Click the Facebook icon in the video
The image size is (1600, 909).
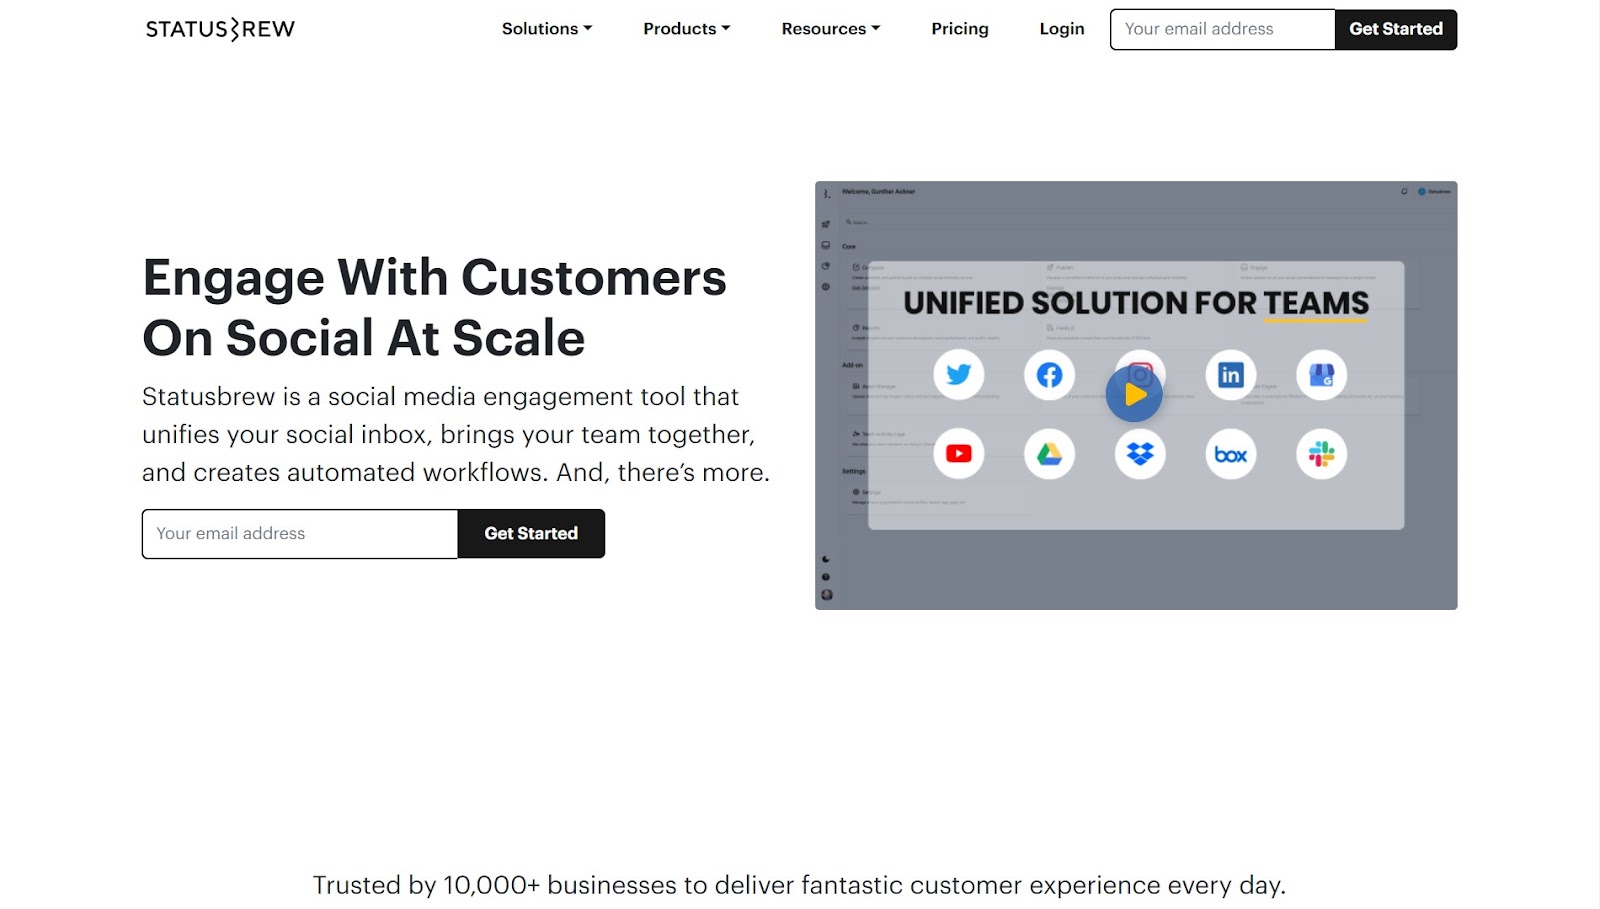(x=1049, y=375)
